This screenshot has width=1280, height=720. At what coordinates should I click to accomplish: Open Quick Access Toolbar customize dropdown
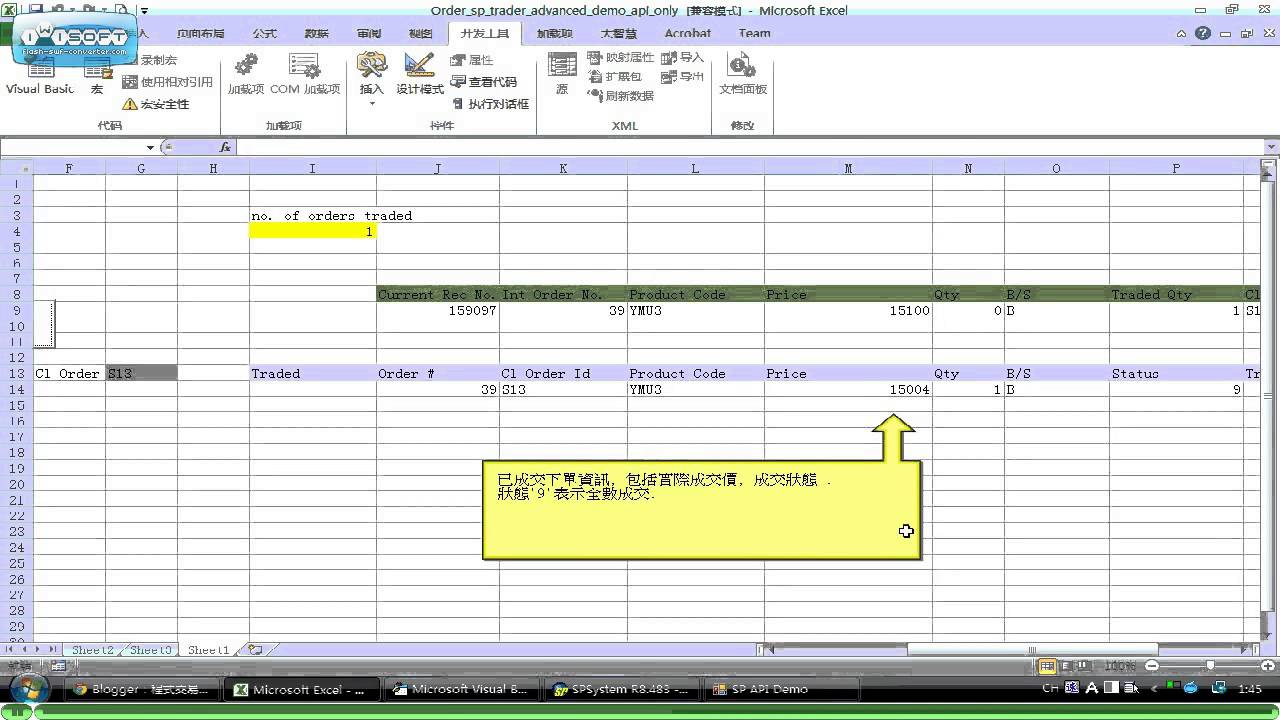coord(144,11)
